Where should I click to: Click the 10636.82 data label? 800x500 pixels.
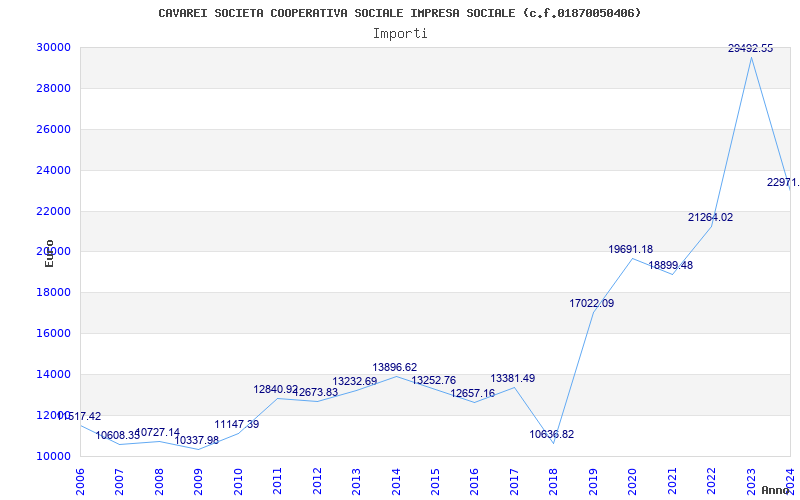click(552, 435)
